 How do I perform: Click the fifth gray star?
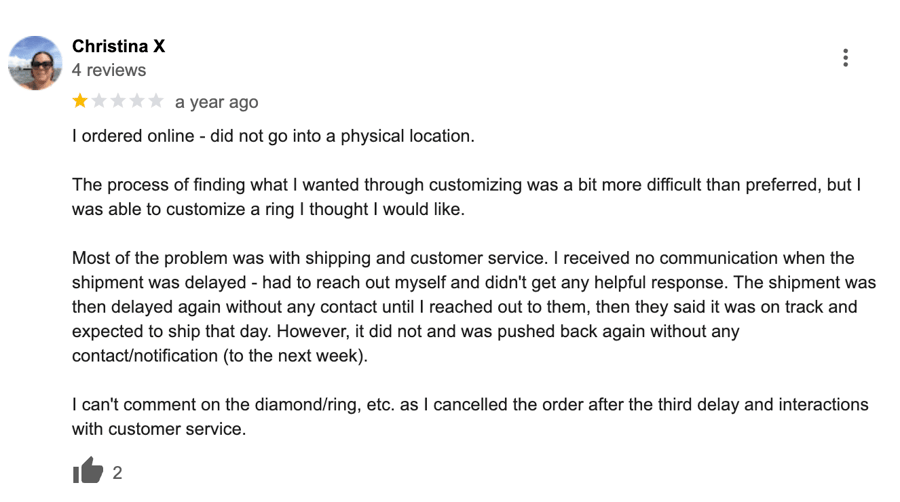(156, 101)
